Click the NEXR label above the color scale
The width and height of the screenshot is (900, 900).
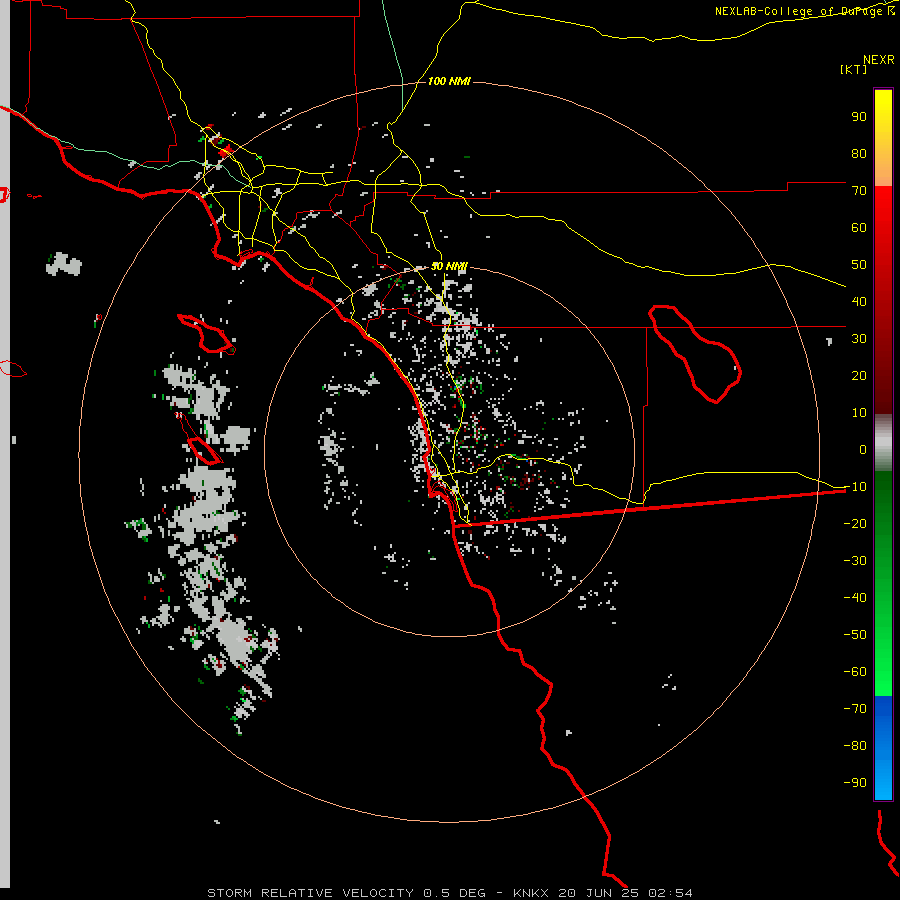pos(879,60)
